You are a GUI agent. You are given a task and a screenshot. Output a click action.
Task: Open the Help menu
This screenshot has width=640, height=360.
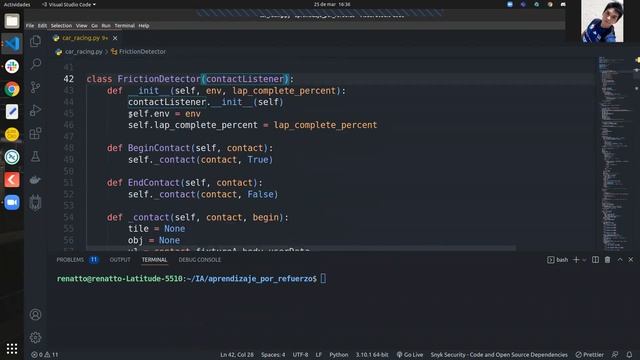pyautogui.click(x=144, y=26)
